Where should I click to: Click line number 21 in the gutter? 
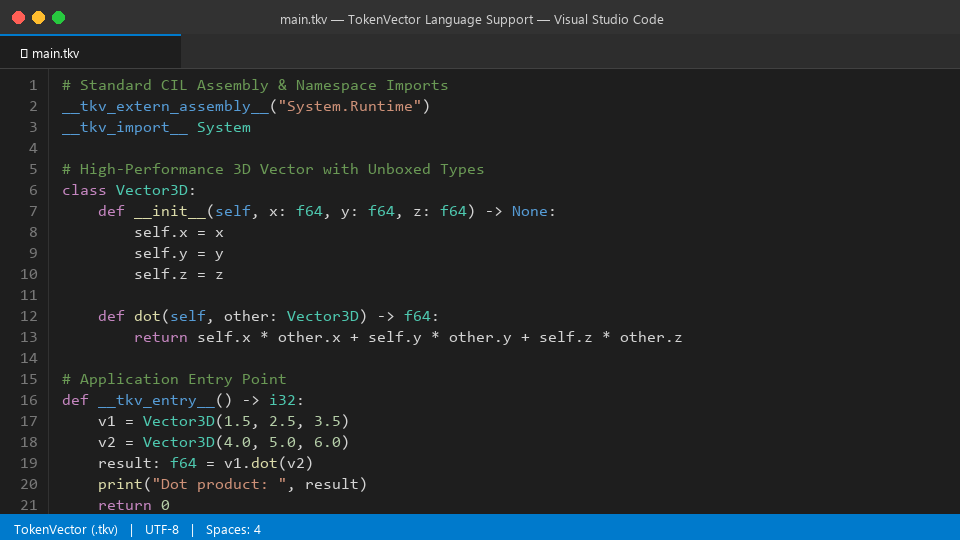[x=29, y=505]
